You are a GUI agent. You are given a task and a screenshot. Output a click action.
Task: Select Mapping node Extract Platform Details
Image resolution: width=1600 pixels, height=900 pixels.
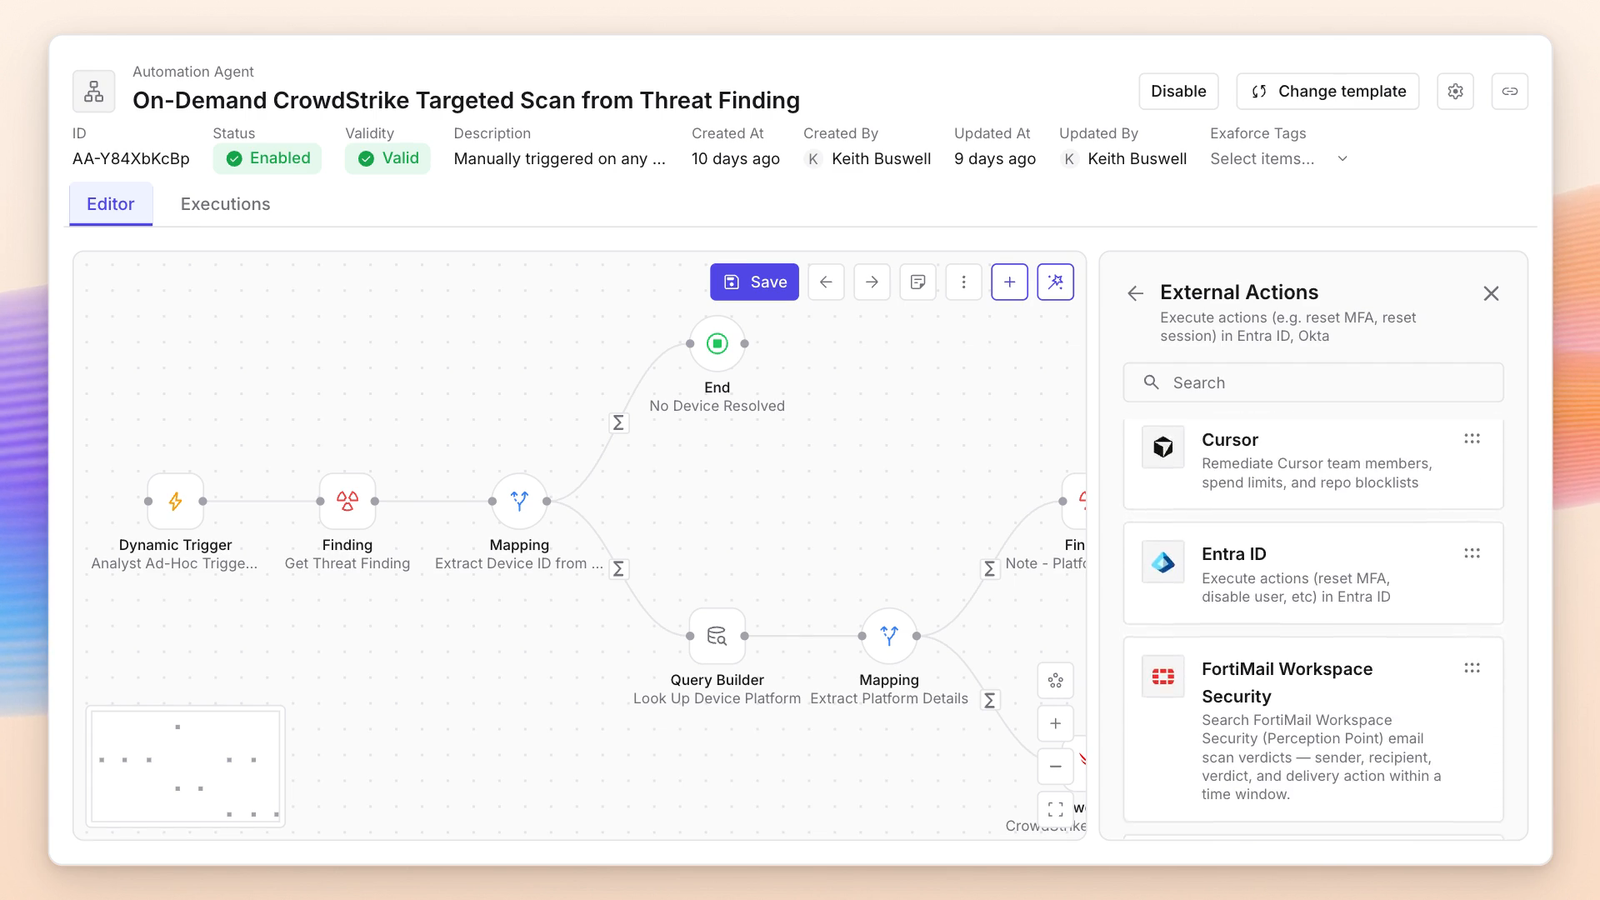point(889,636)
